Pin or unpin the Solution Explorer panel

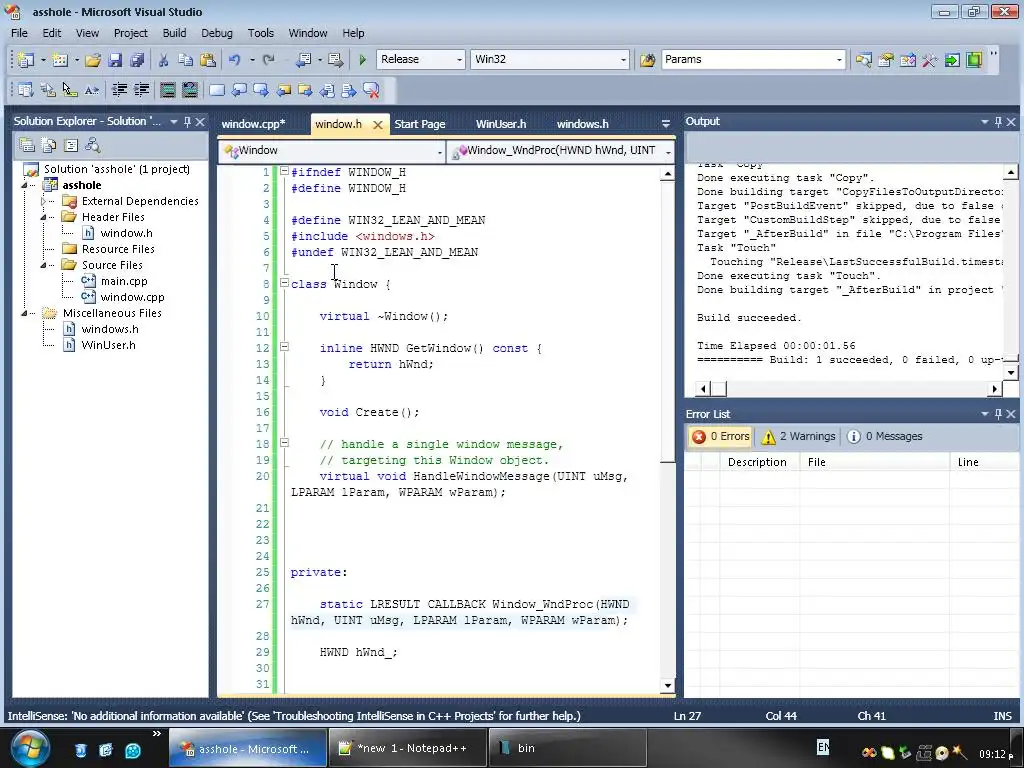(187, 121)
